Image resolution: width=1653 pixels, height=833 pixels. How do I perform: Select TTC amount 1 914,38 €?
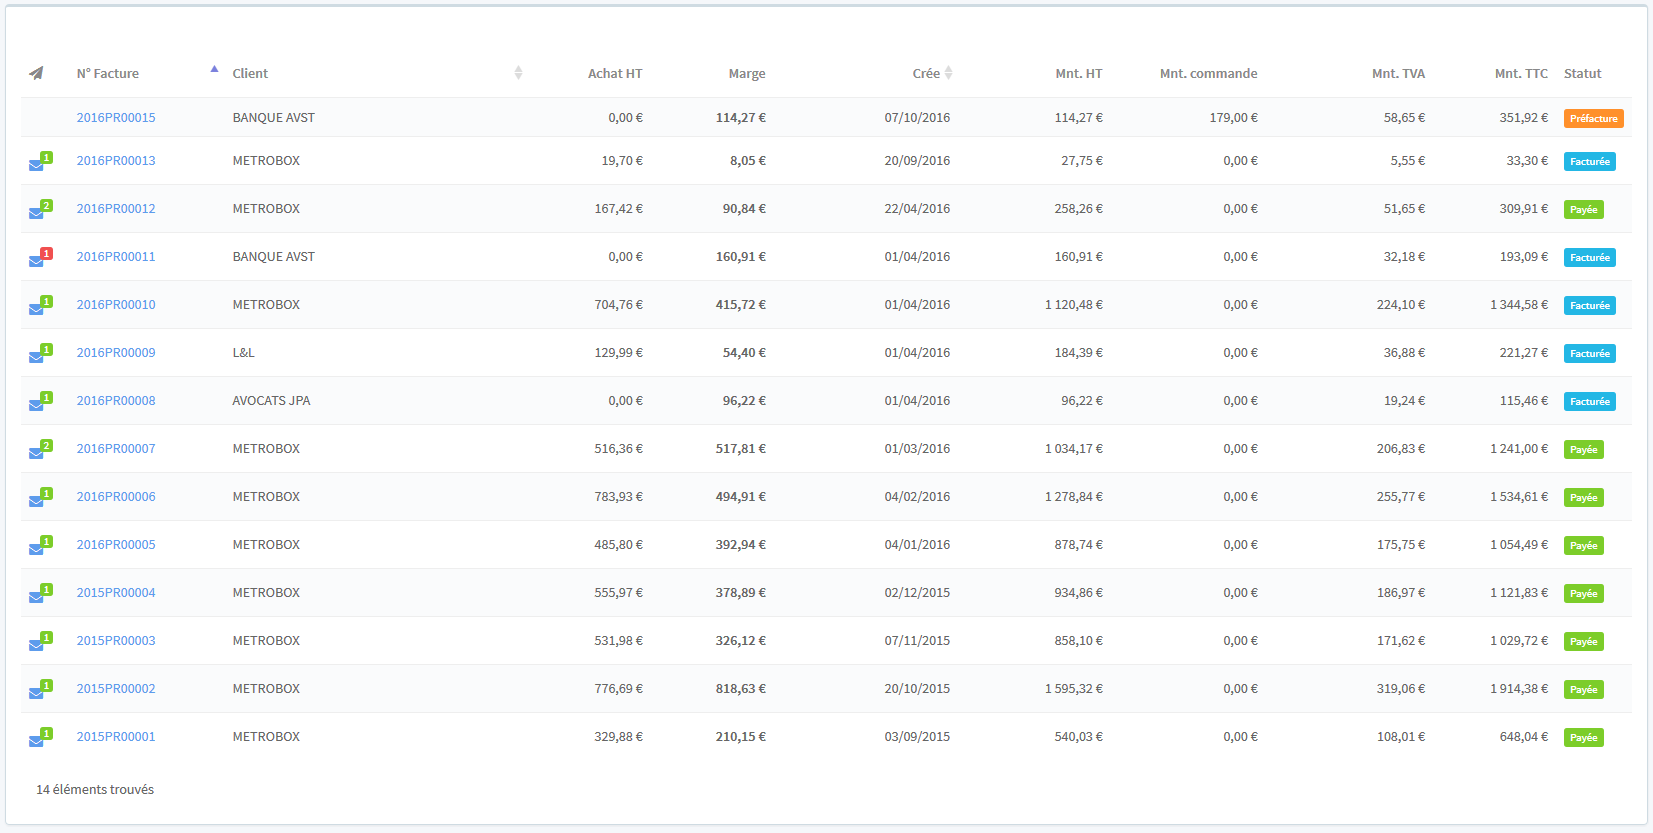pos(1519,688)
